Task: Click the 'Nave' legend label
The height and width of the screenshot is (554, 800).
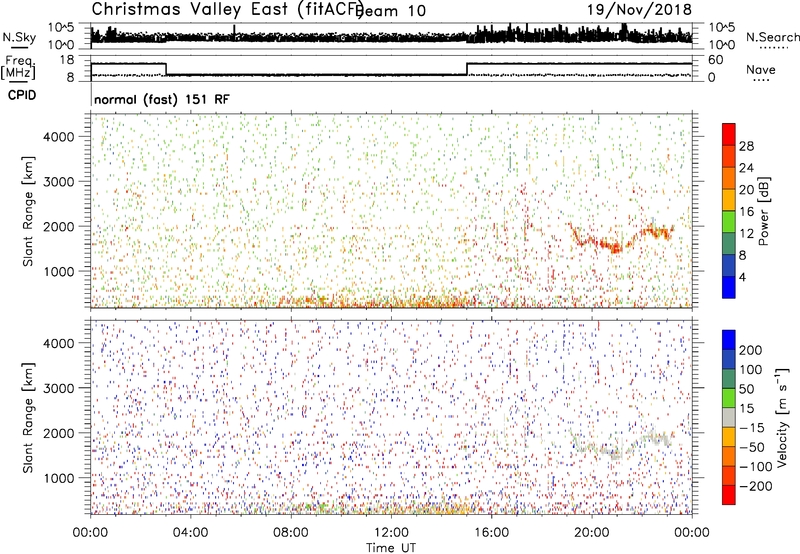Action: tap(761, 69)
